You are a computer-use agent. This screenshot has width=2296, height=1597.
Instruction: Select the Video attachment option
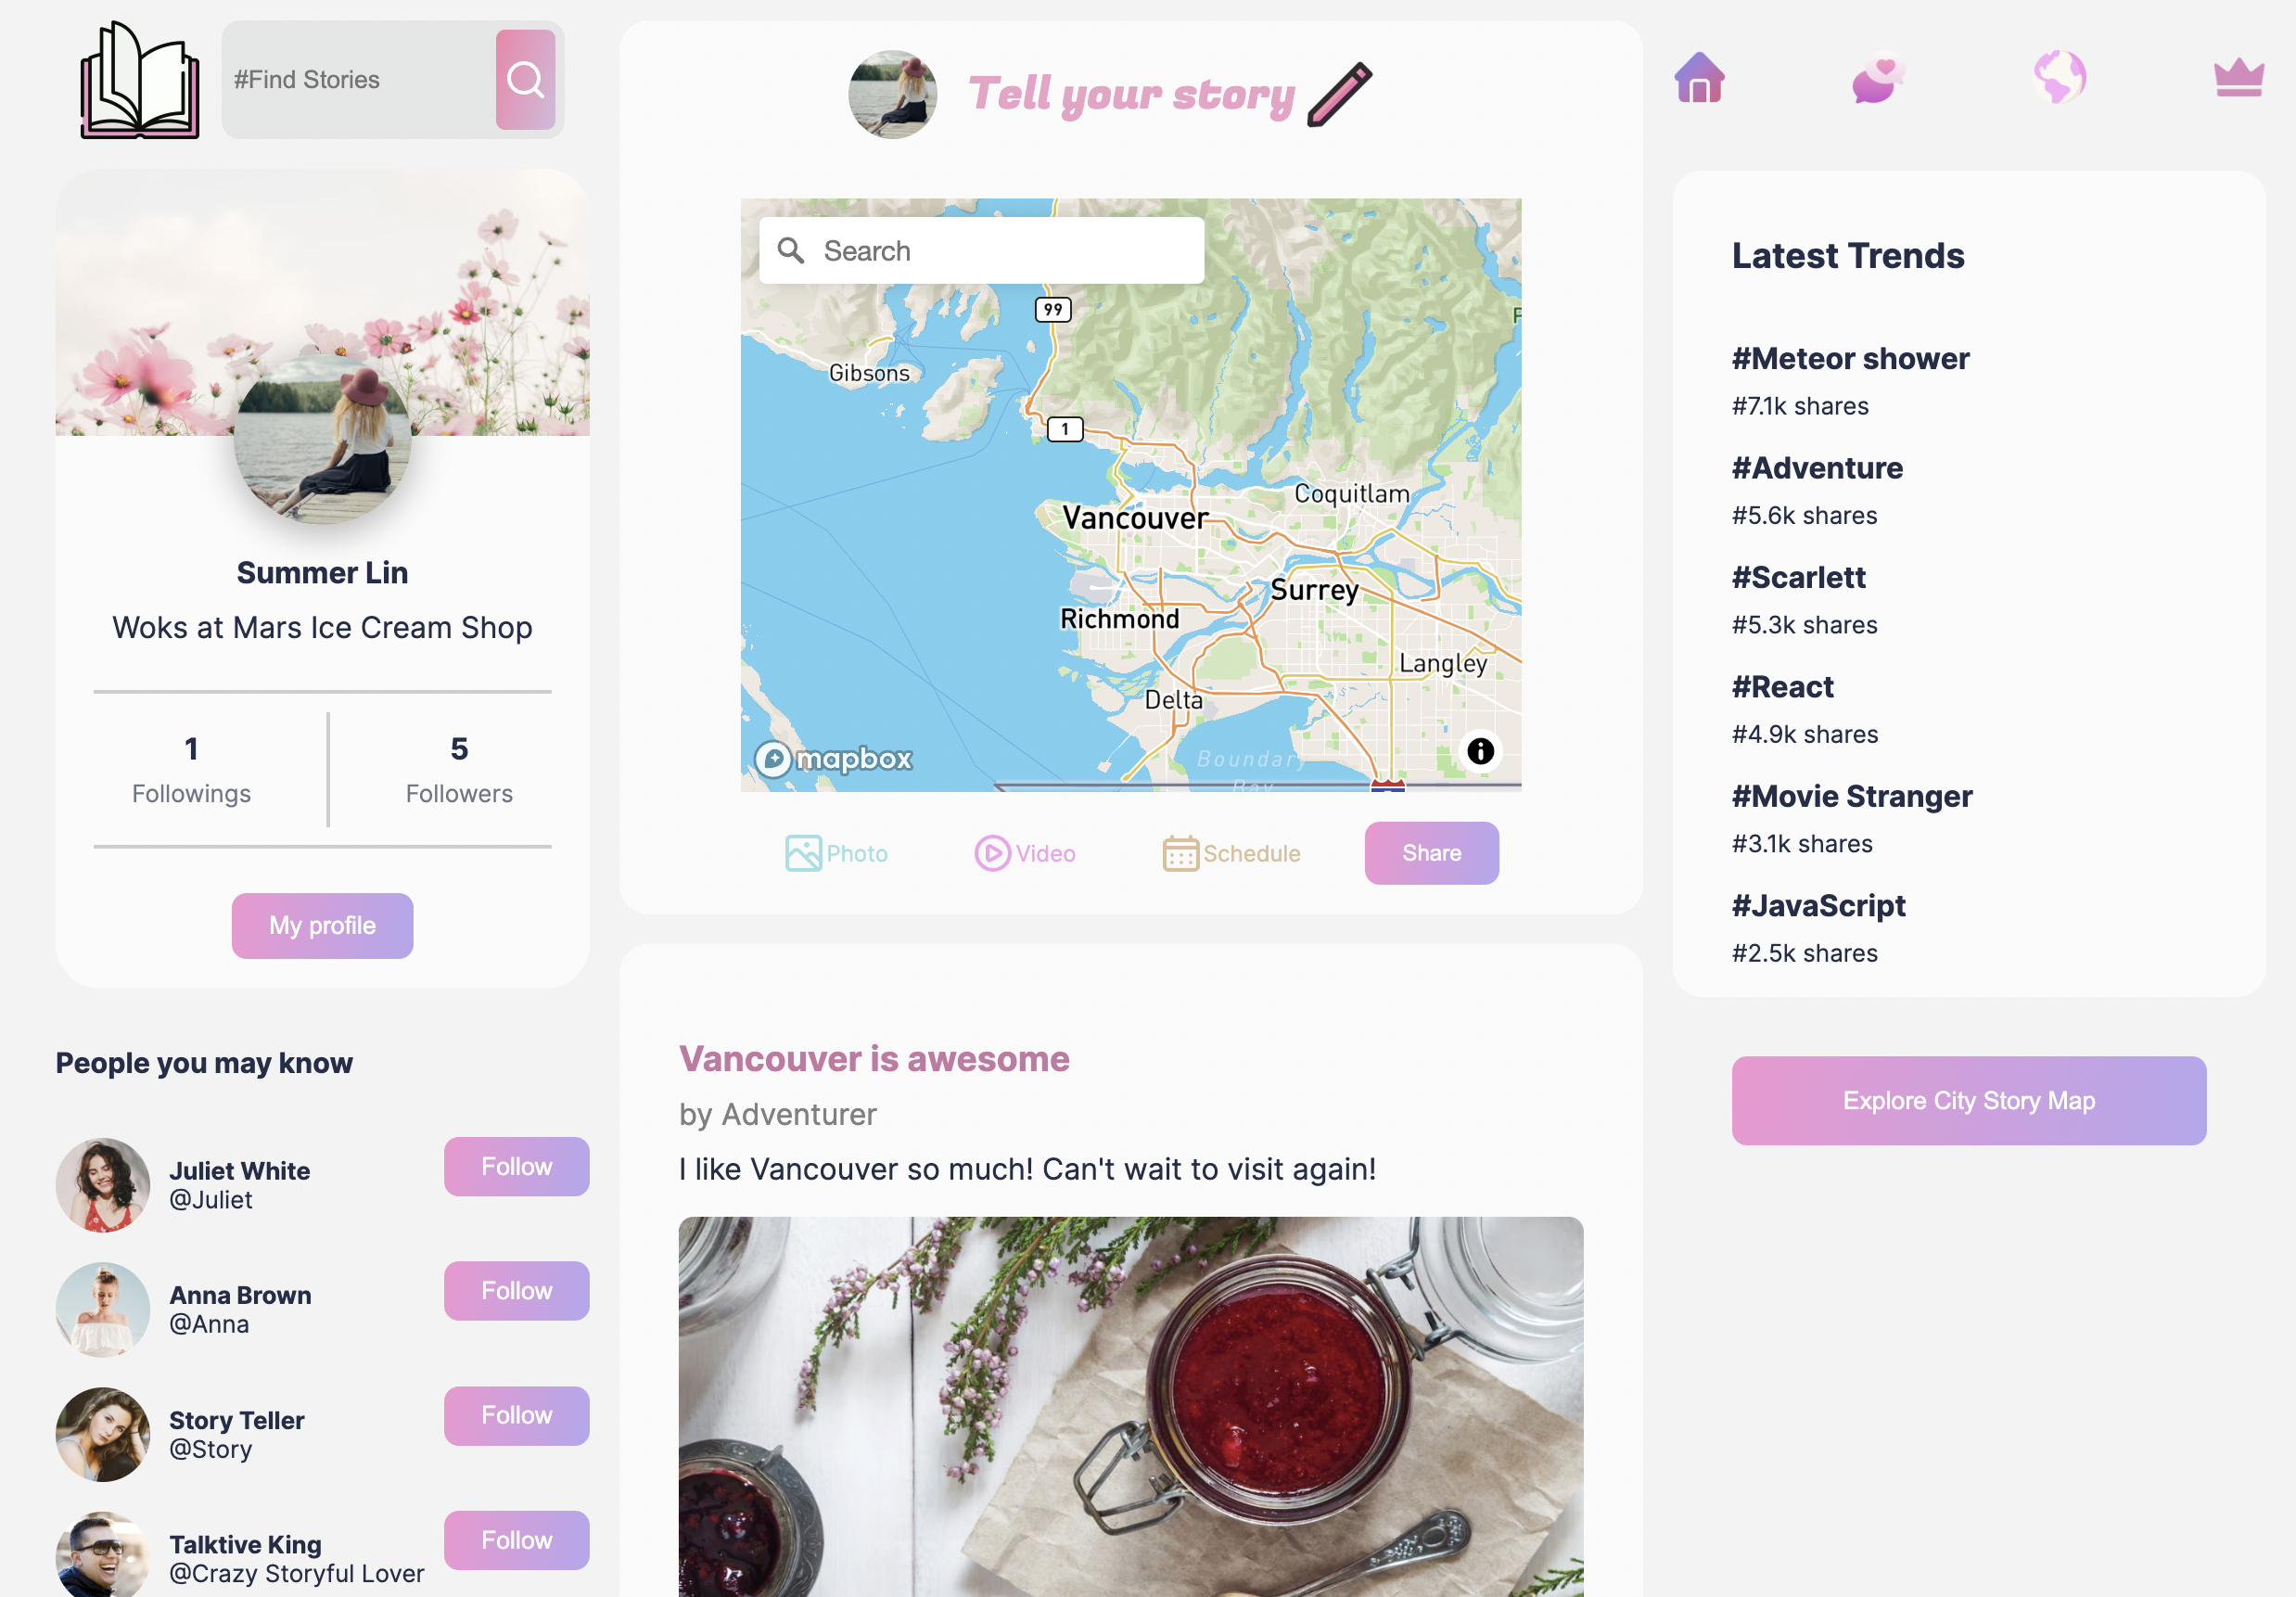tap(1025, 853)
